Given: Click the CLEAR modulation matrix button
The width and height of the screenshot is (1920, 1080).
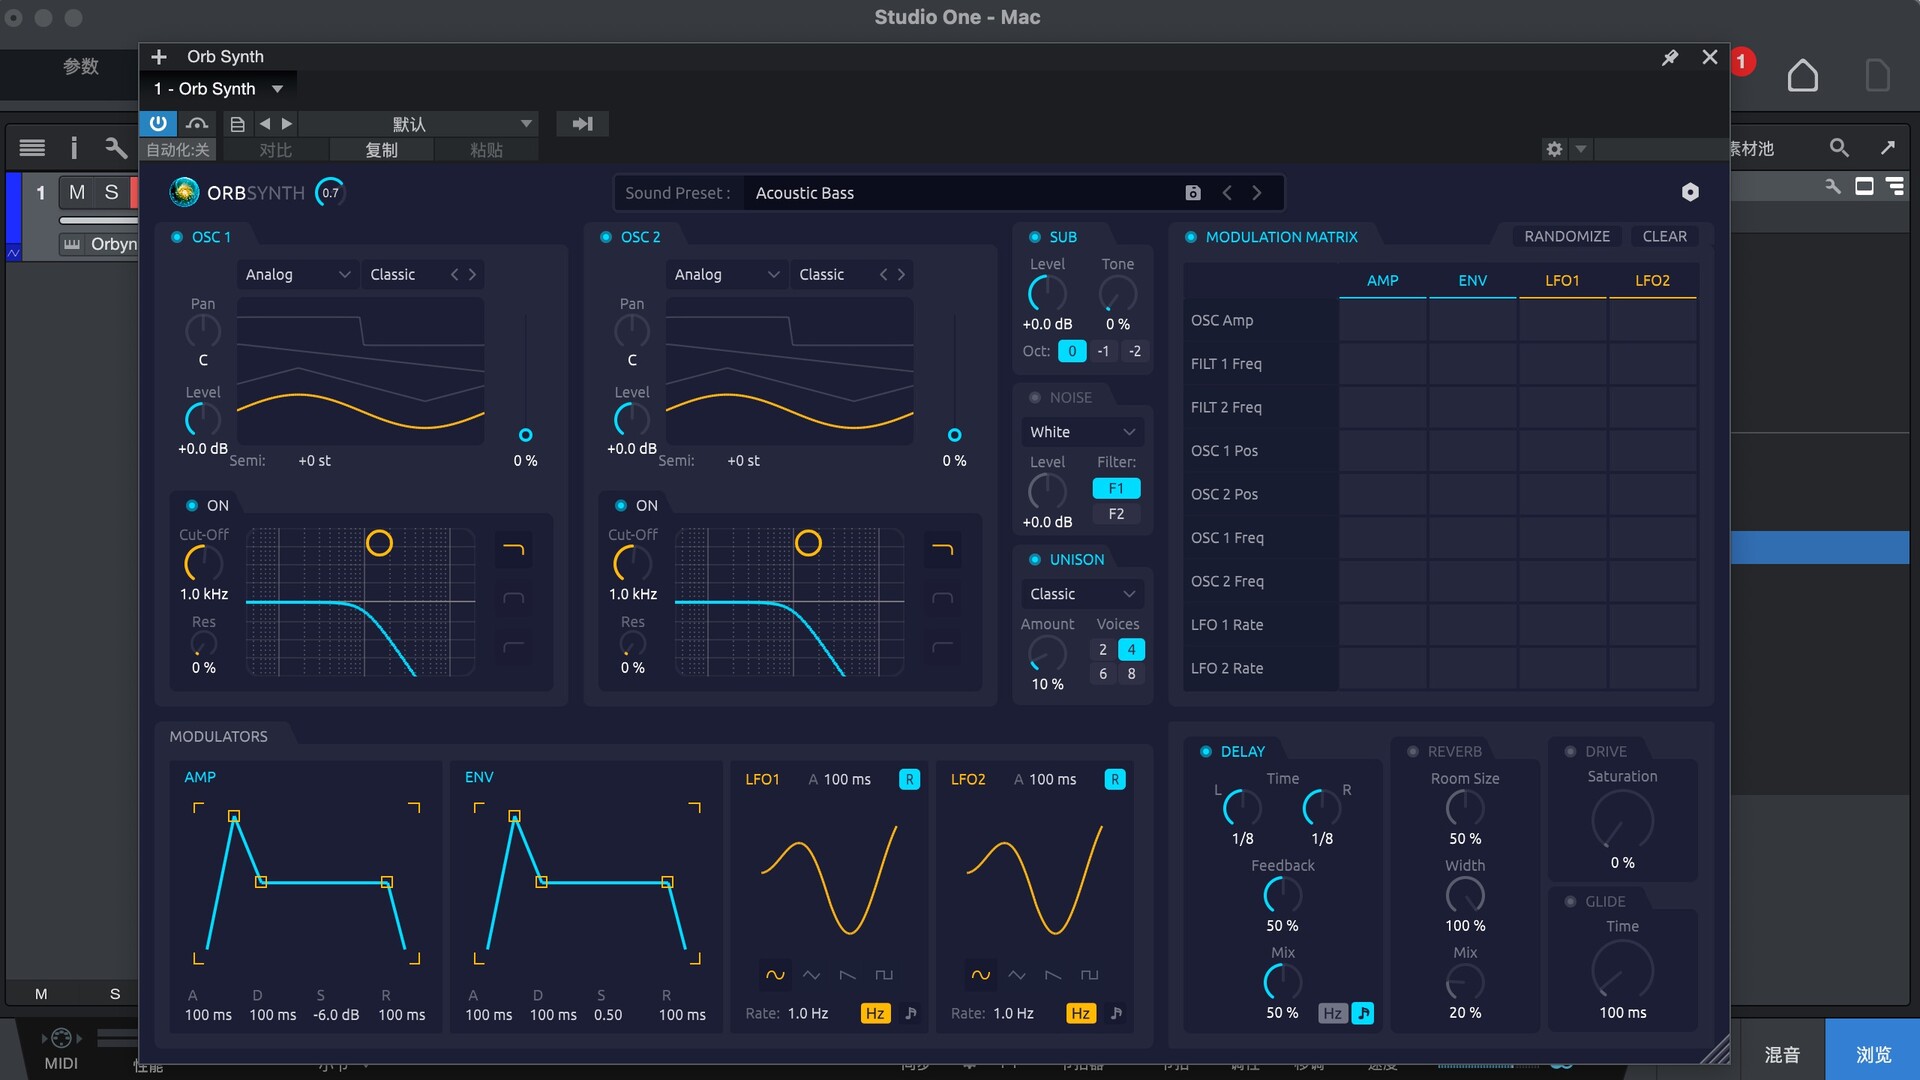Looking at the screenshot, I should [x=1664, y=236].
